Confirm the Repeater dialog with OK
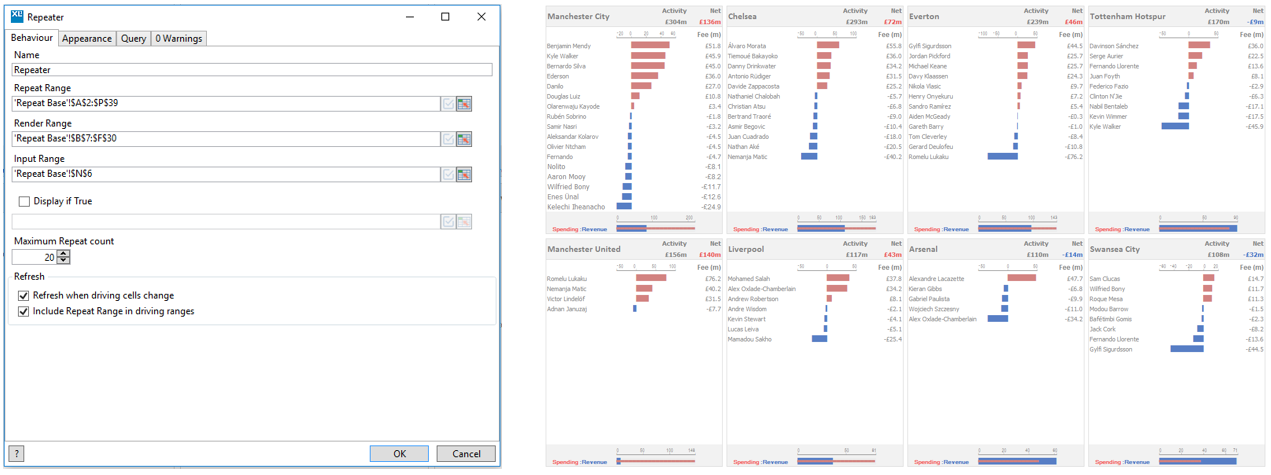Screen dimensions: 1271x475 click(x=399, y=454)
